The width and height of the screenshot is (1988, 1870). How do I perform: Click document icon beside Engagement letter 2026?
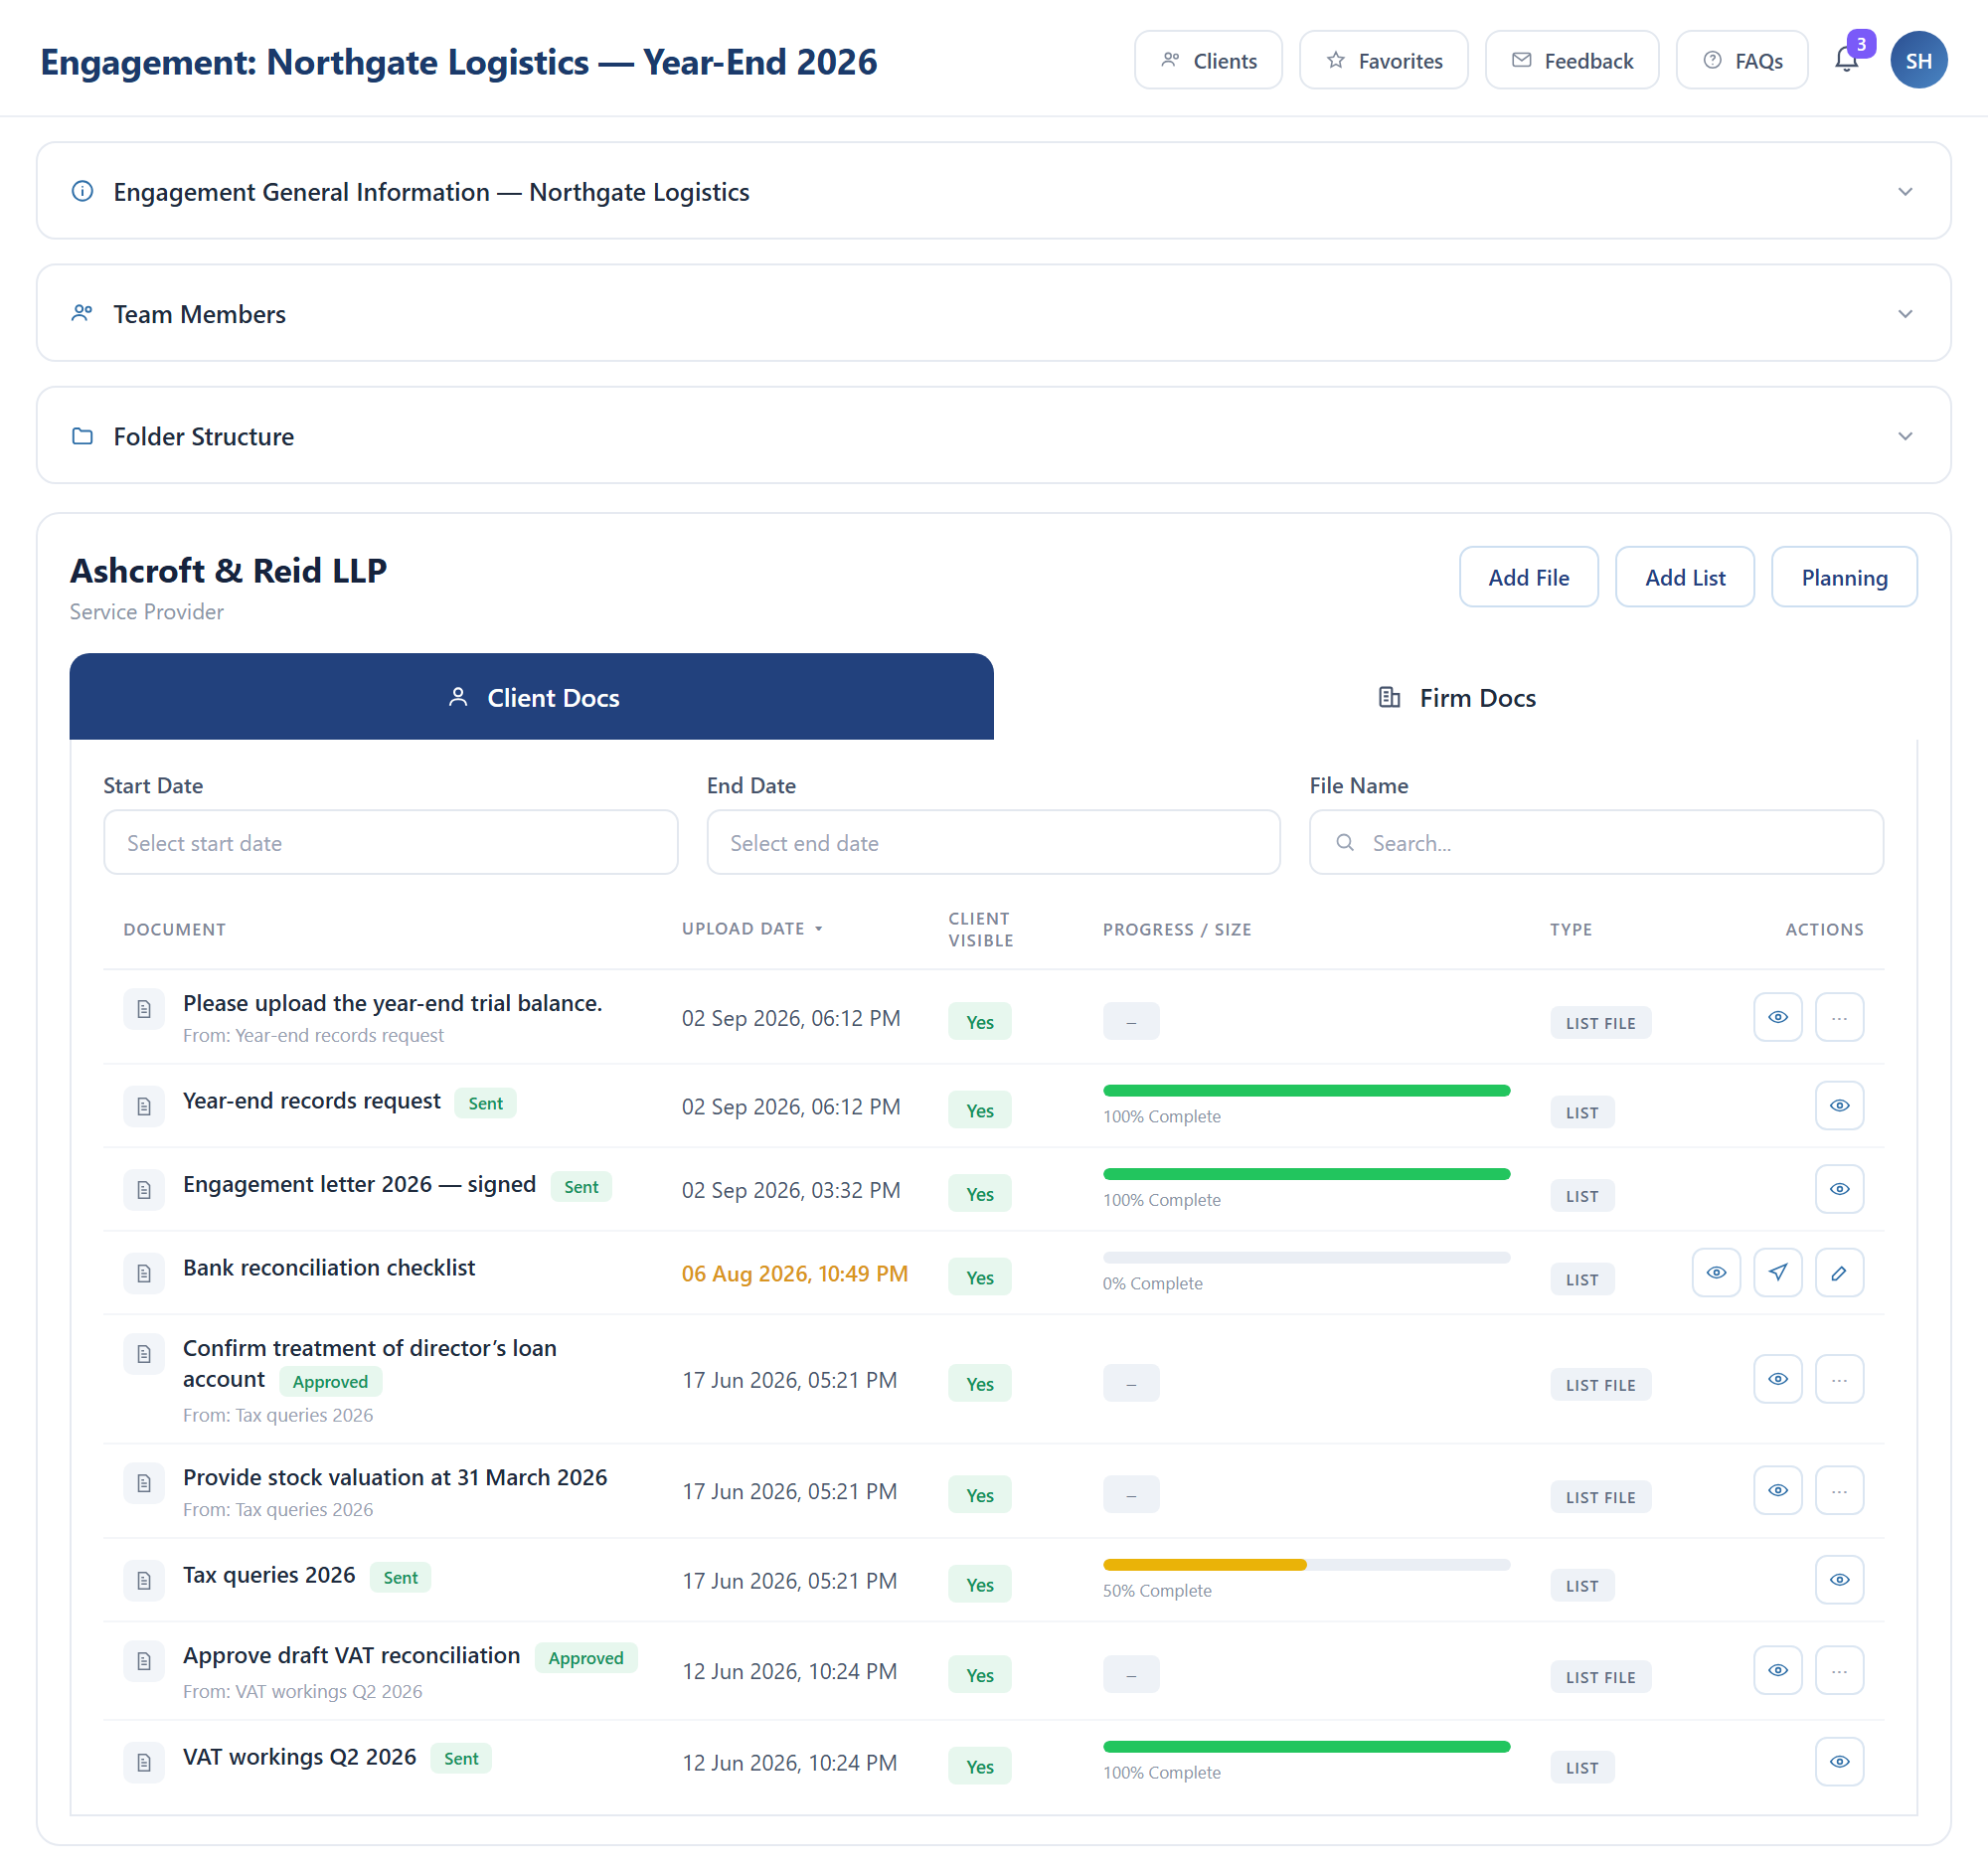click(144, 1190)
